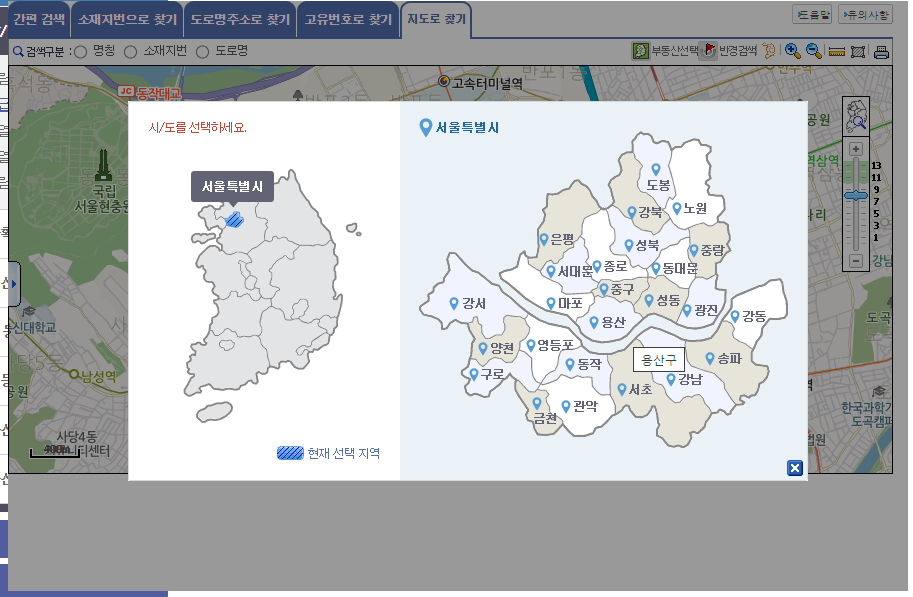Click the 금천 district label
The width and height of the screenshot is (913, 597).
point(546,418)
